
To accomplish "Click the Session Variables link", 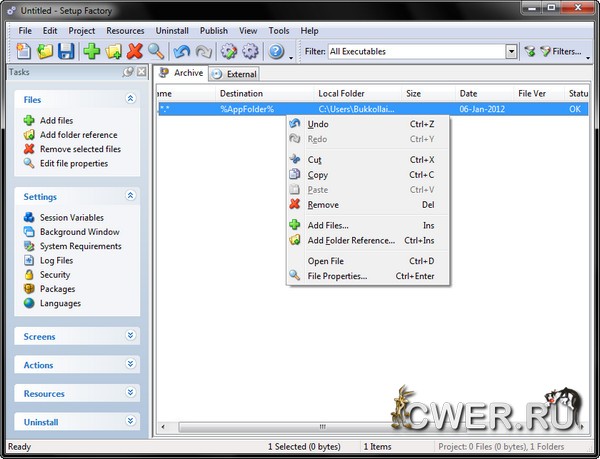I will [71, 217].
